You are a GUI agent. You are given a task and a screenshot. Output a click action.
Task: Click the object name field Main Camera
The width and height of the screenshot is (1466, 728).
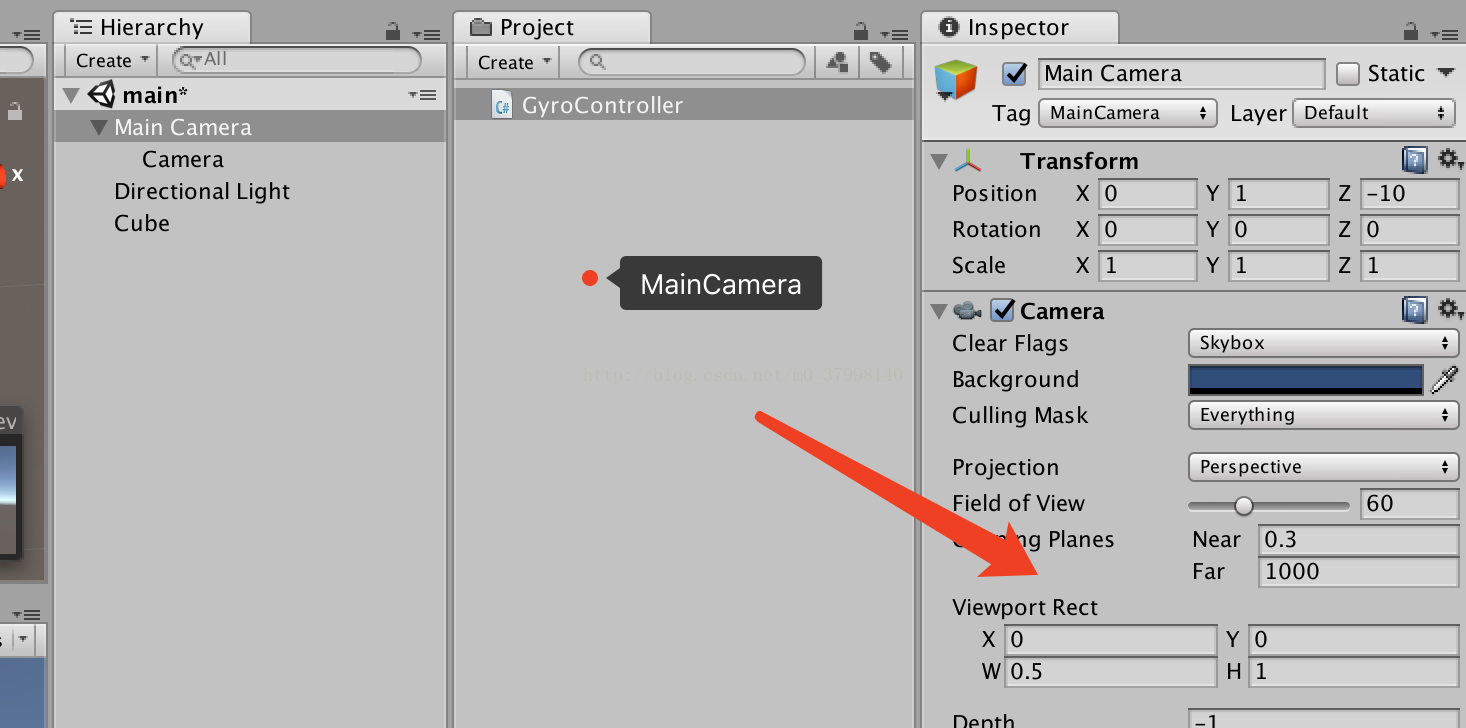coord(1182,74)
